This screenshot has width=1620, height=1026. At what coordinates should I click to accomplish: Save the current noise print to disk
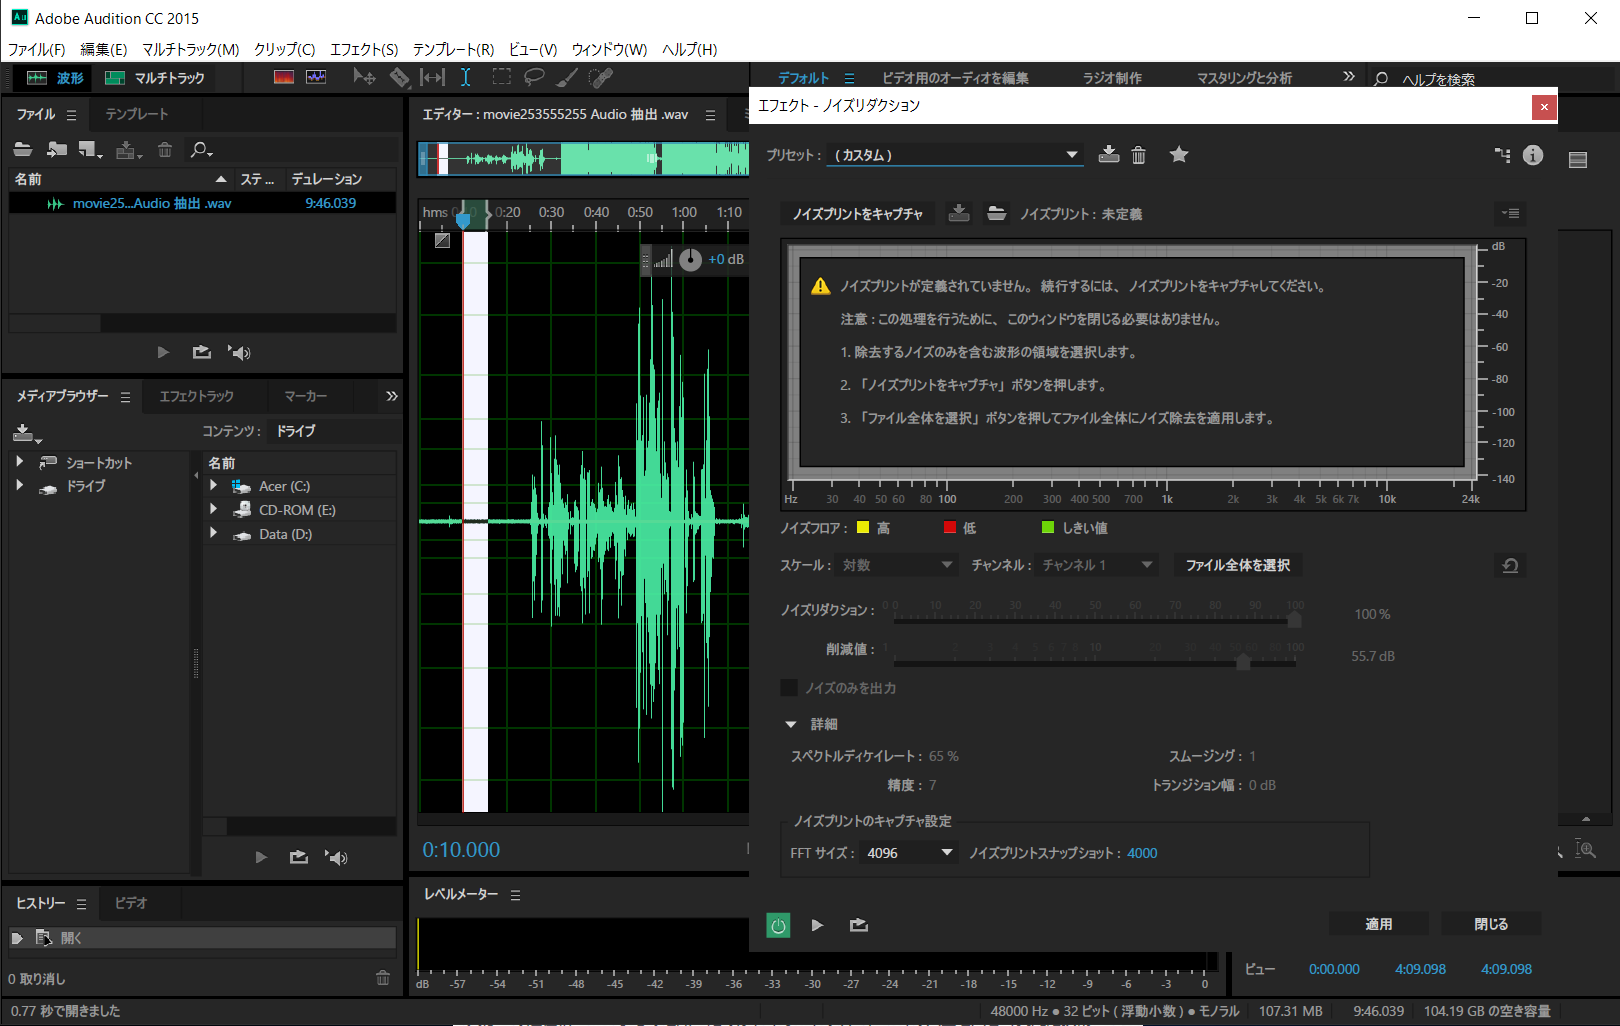pos(959,213)
